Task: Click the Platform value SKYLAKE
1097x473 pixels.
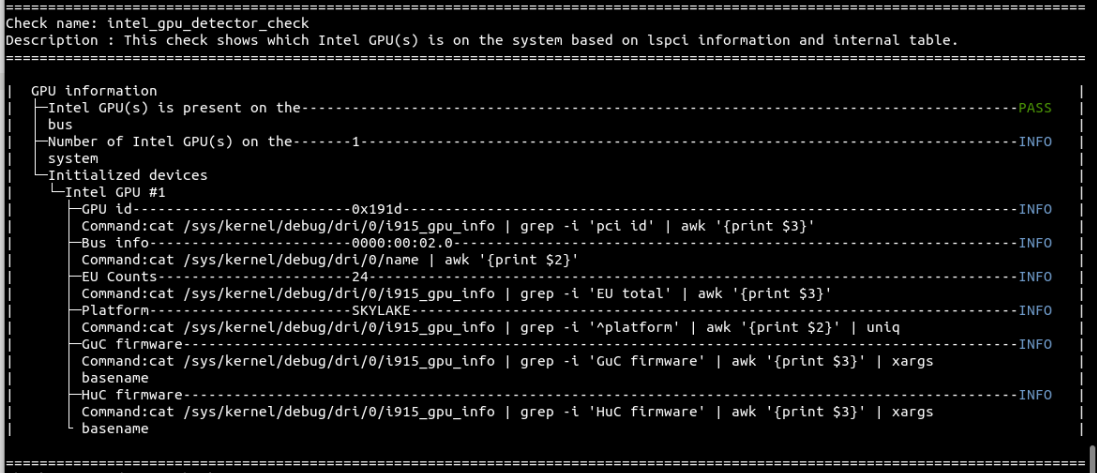Action: point(380,311)
